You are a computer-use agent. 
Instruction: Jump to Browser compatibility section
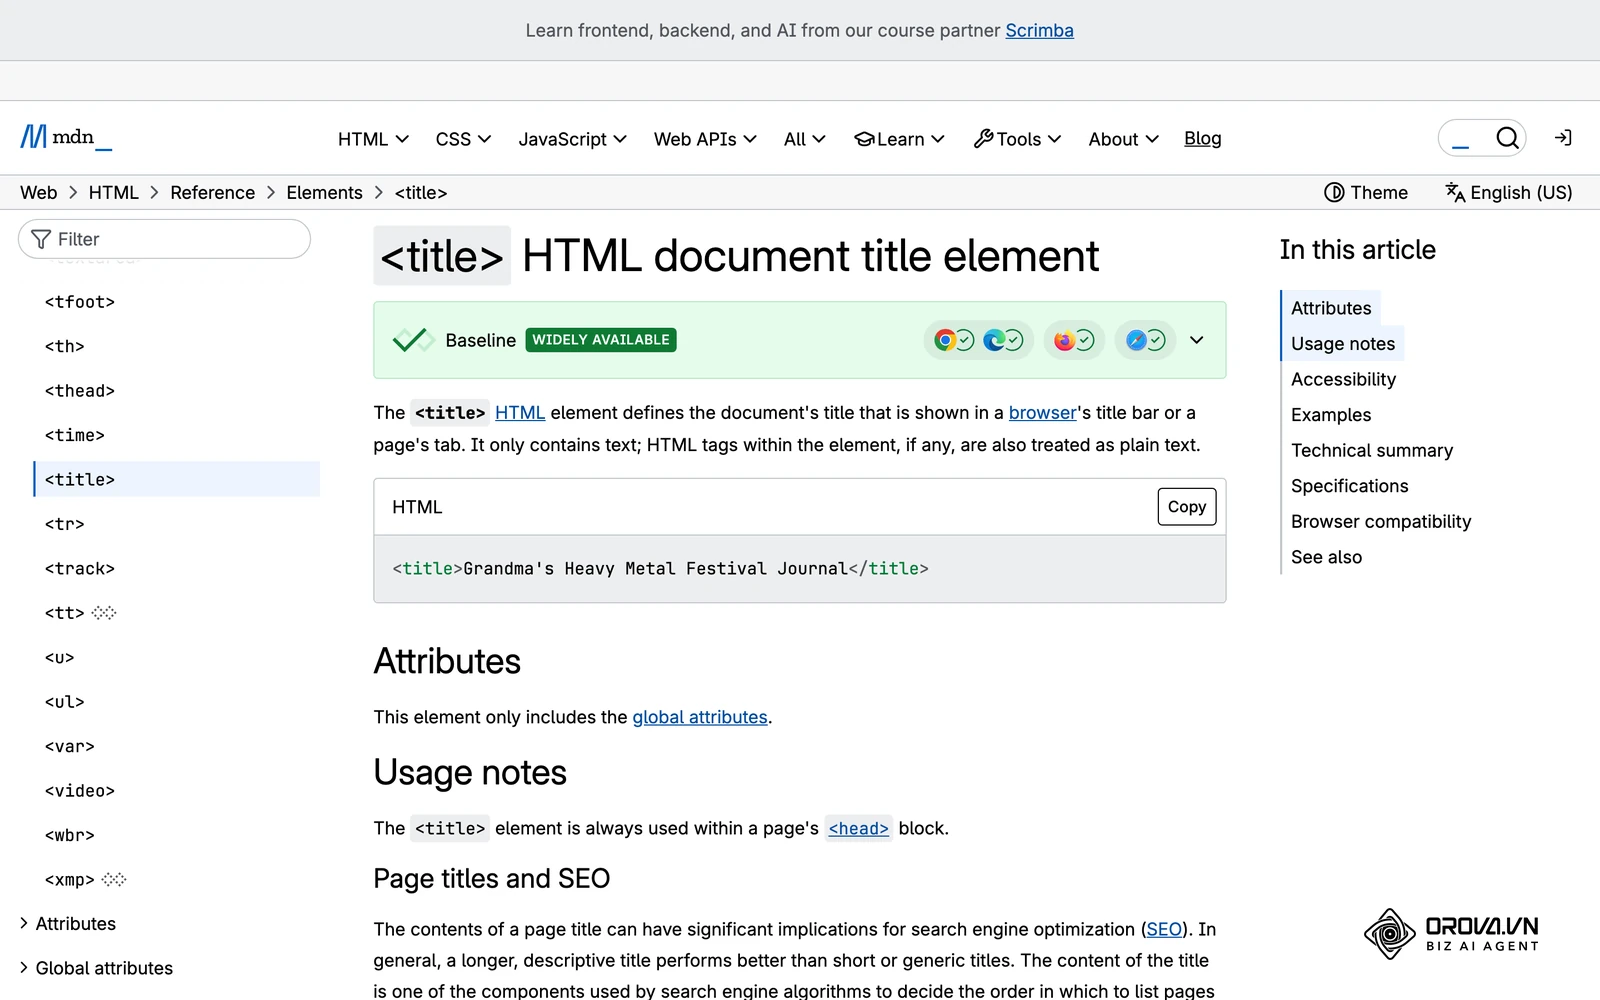tap(1381, 521)
